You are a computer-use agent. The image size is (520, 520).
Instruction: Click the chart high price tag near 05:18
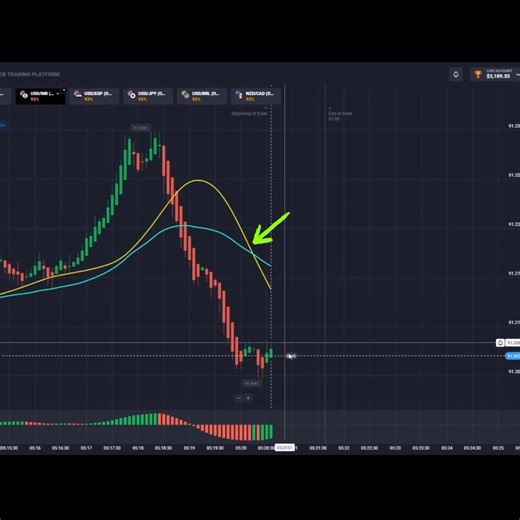coord(140,128)
